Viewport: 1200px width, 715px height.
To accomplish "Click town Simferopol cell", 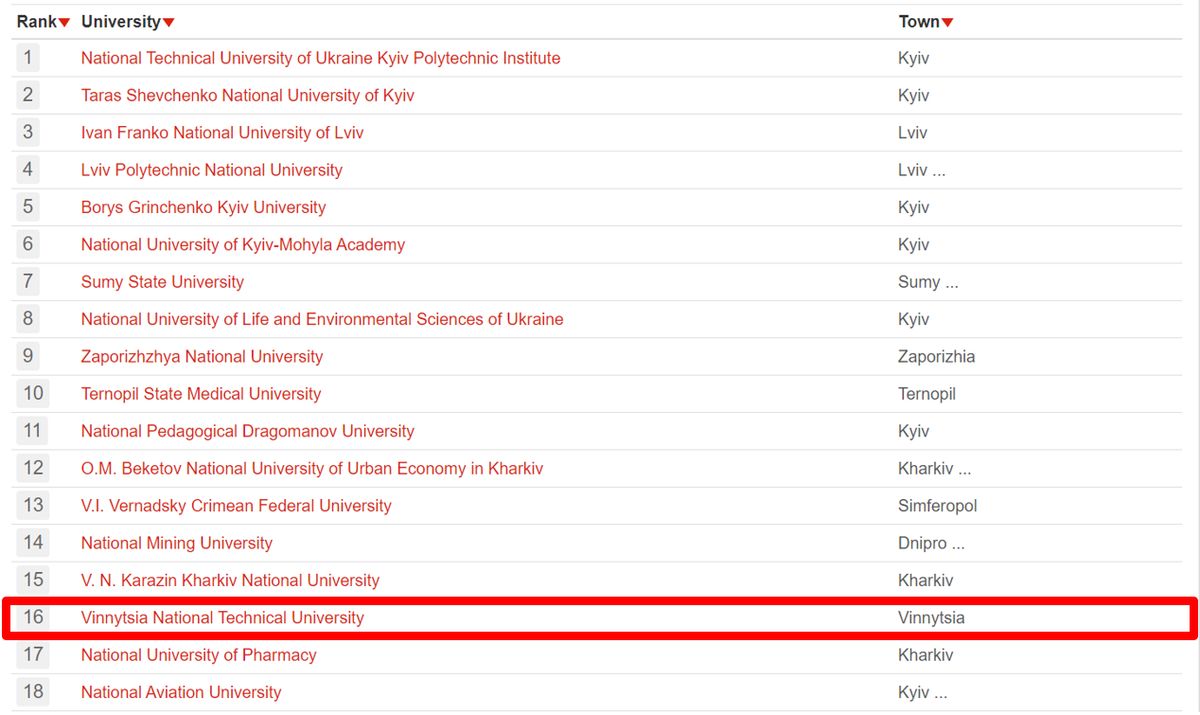I will click(938, 506).
